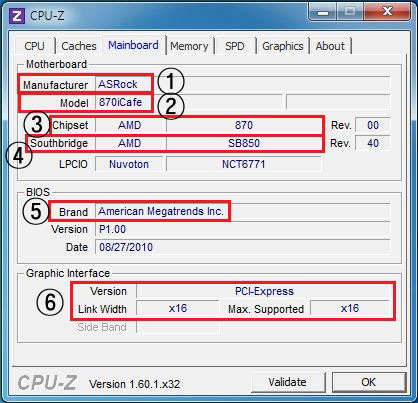Viewport: 418px width, 403px height.
Task: Click the southbridge Rev. 40 value
Action: [x=373, y=143]
